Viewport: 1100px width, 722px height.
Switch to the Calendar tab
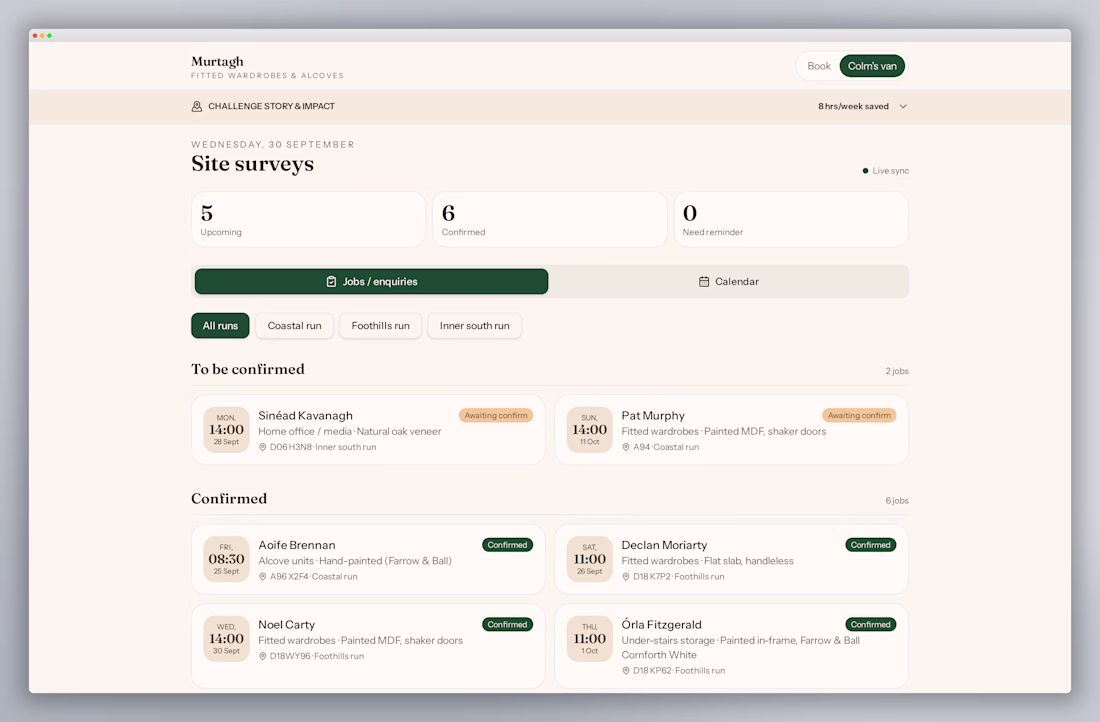728,281
